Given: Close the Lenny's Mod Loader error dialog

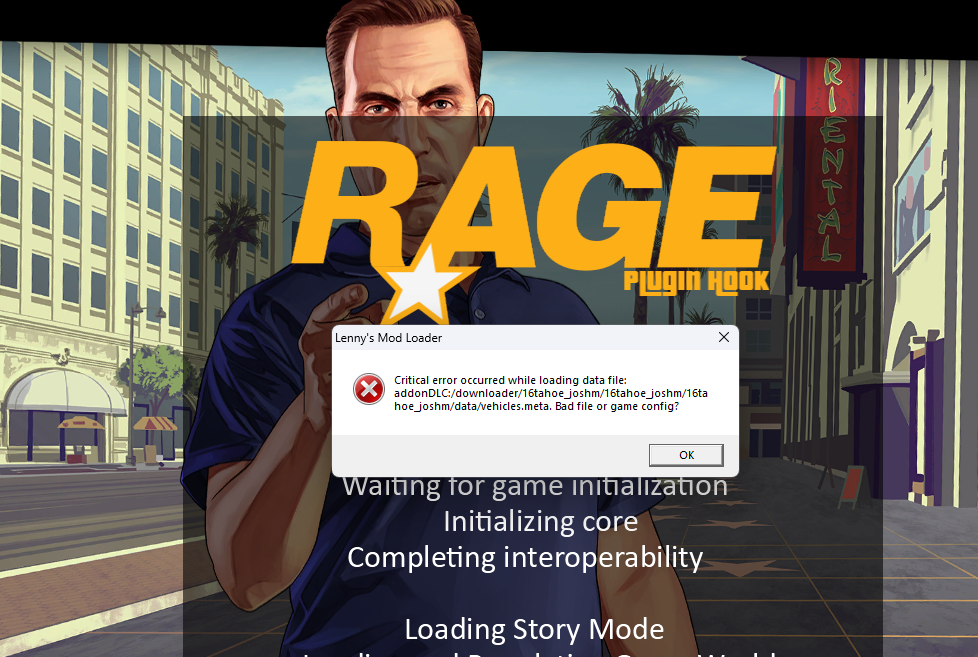Looking at the screenshot, I should point(724,338).
